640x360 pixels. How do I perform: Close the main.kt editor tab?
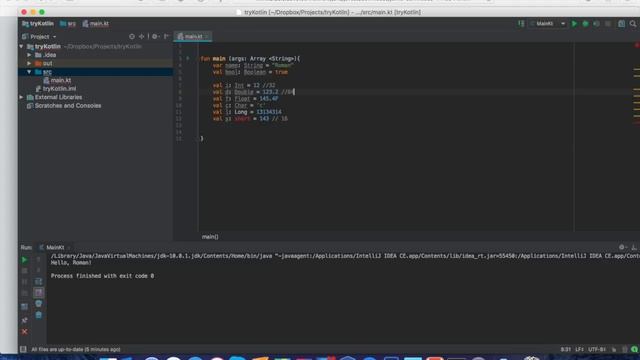[x=207, y=37]
